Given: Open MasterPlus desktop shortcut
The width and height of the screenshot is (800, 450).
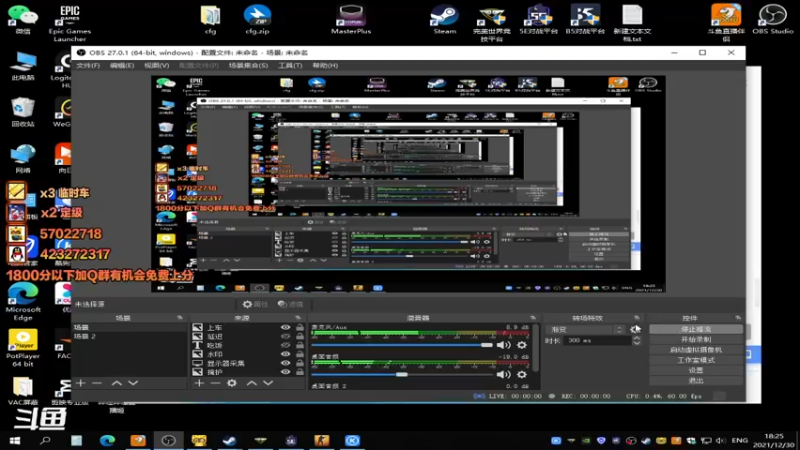Looking at the screenshot, I should 351,20.
